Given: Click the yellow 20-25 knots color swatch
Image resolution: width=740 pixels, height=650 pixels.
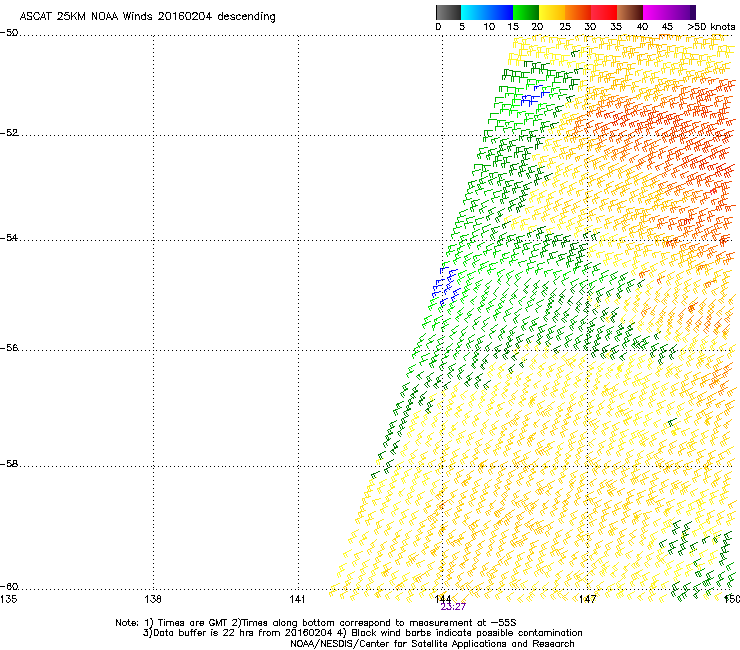Looking at the screenshot, I should tap(552, 12).
